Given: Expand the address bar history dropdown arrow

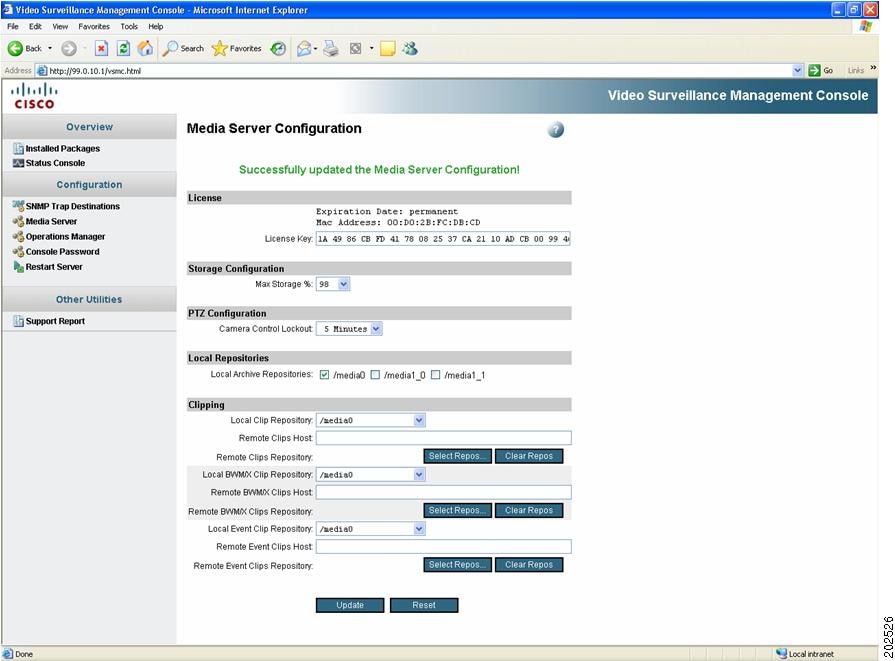Looking at the screenshot, I should [797, 71].
